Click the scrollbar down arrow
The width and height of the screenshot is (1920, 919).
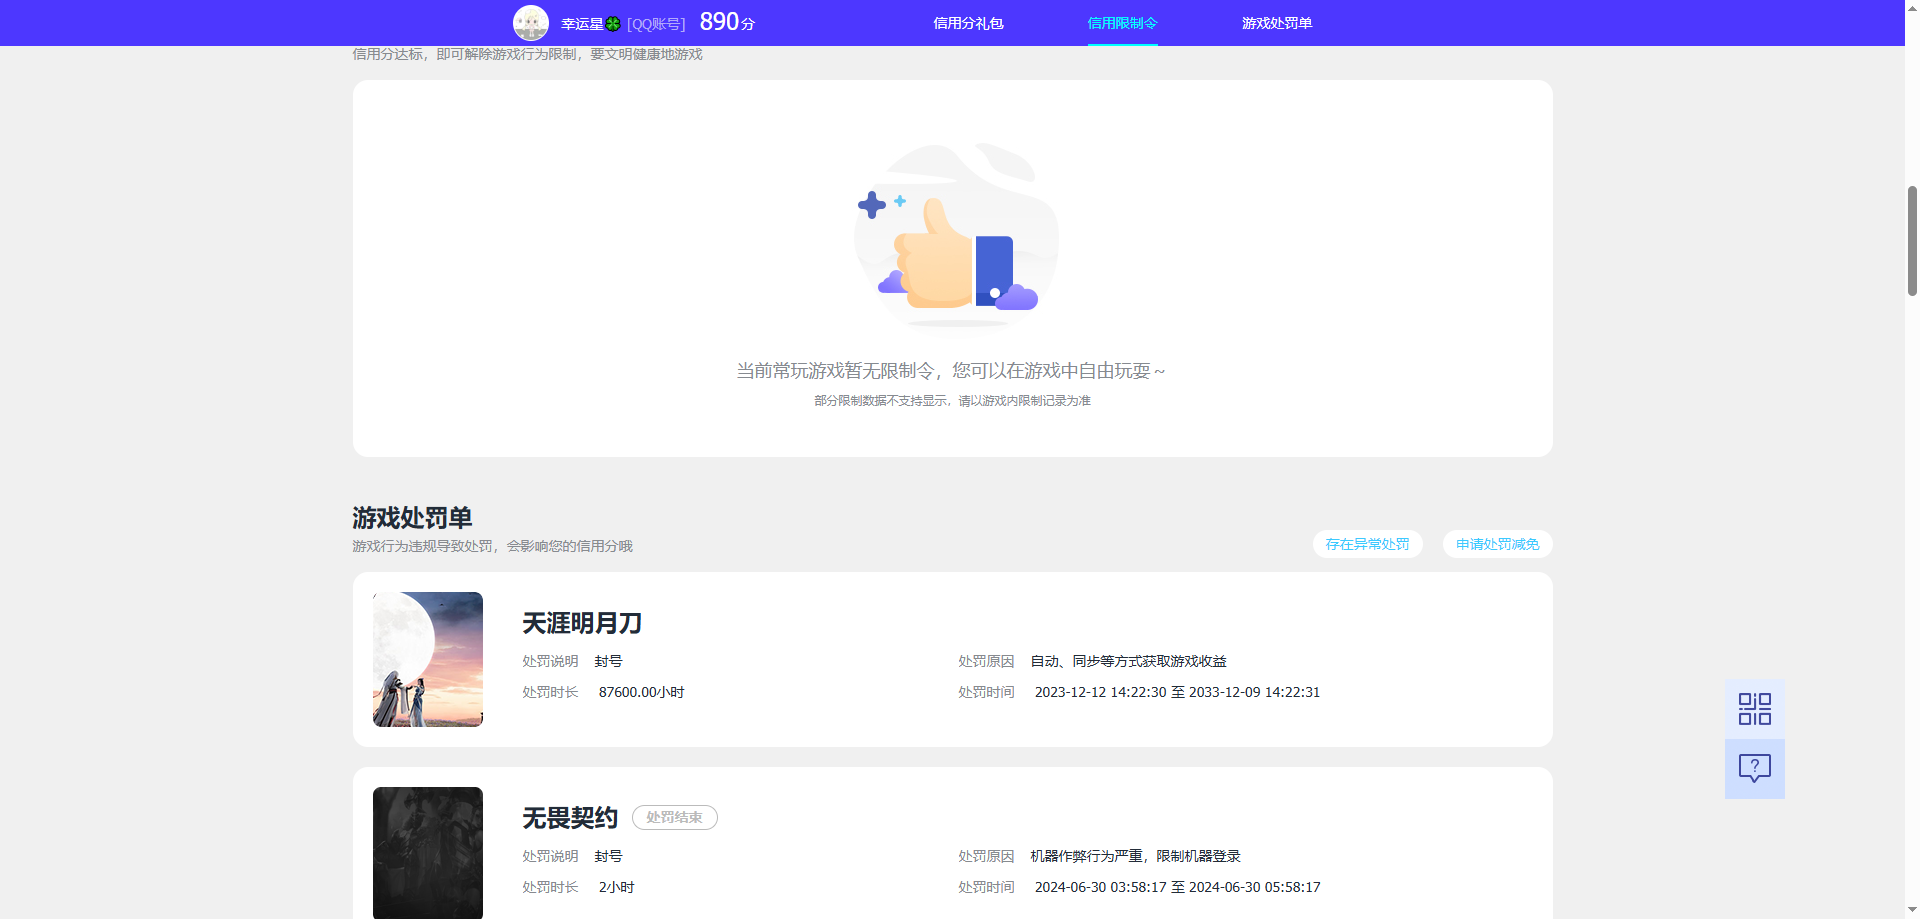1912,911
